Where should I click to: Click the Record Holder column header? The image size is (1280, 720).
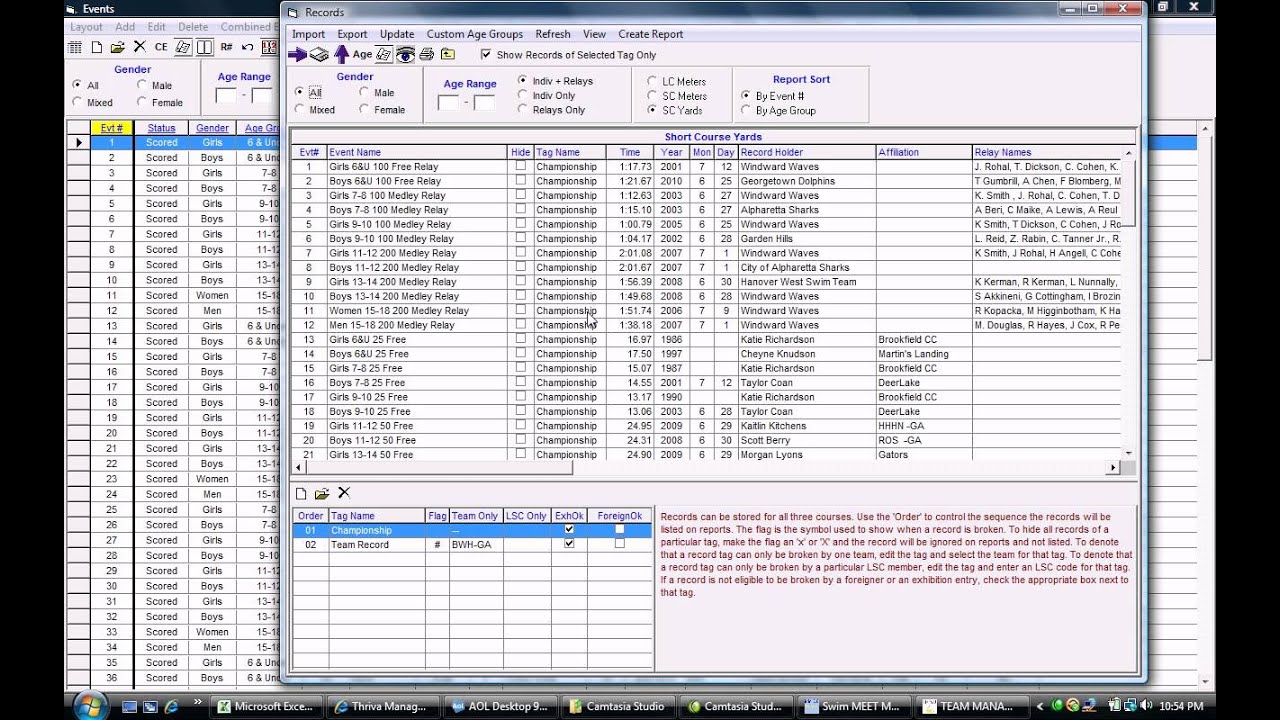coord(806,152)
